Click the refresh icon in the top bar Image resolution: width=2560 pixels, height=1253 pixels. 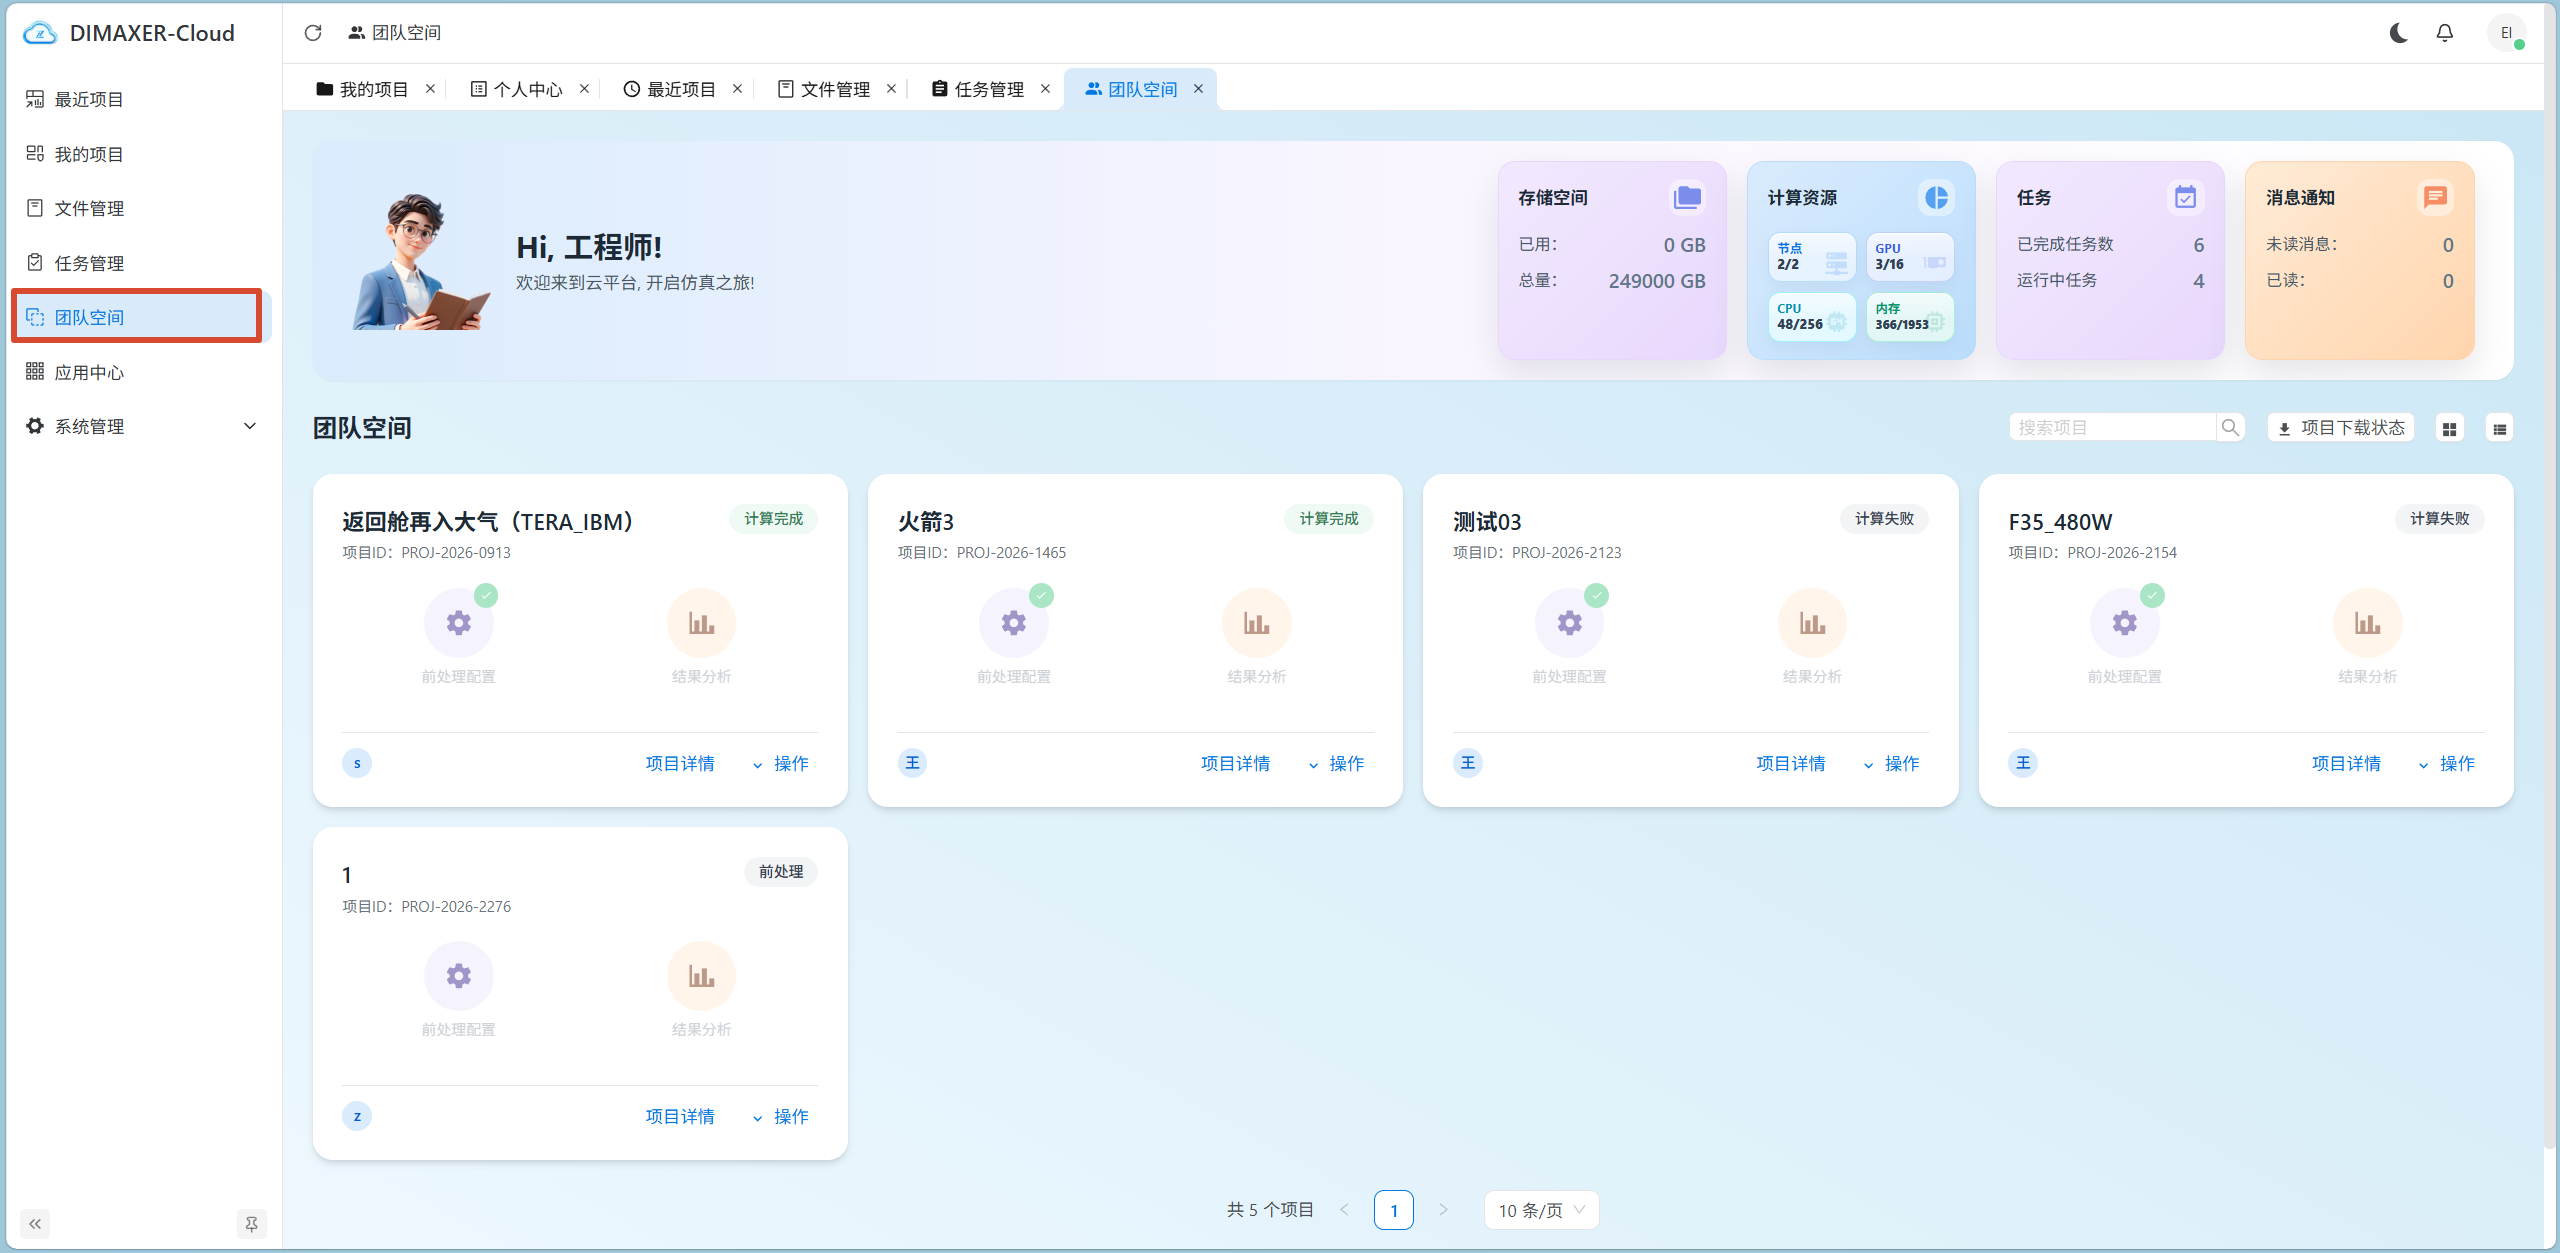tap(313, 33)
